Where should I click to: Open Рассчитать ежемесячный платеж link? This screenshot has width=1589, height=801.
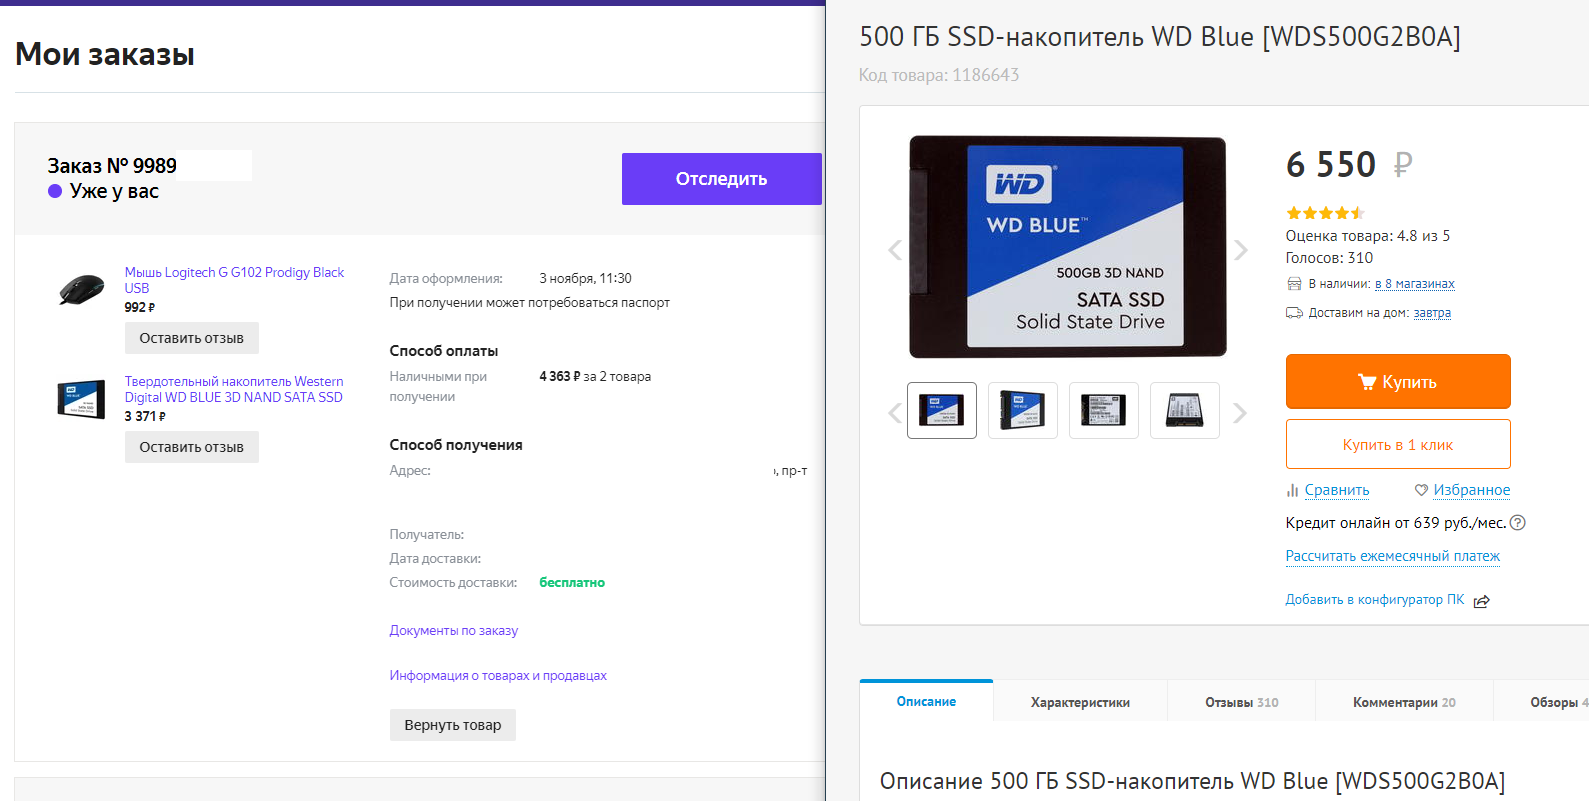point(1393,556)
